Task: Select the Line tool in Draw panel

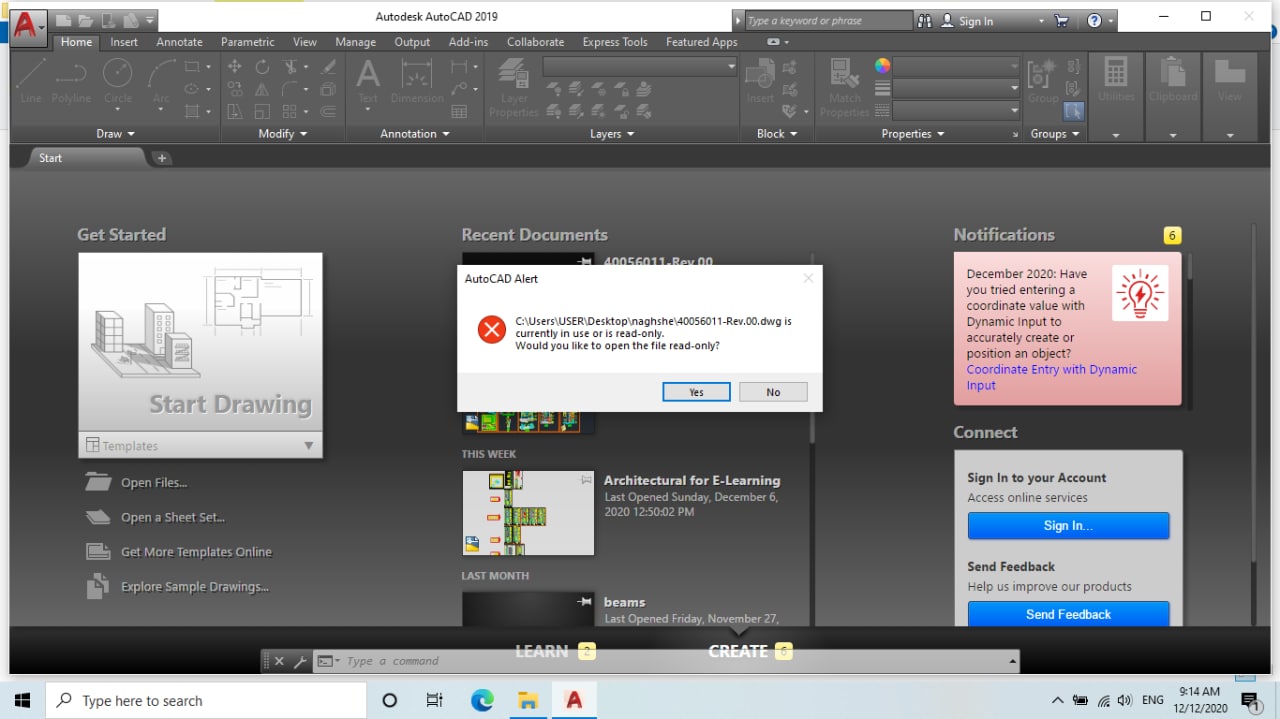Action: tap(31, 80)
